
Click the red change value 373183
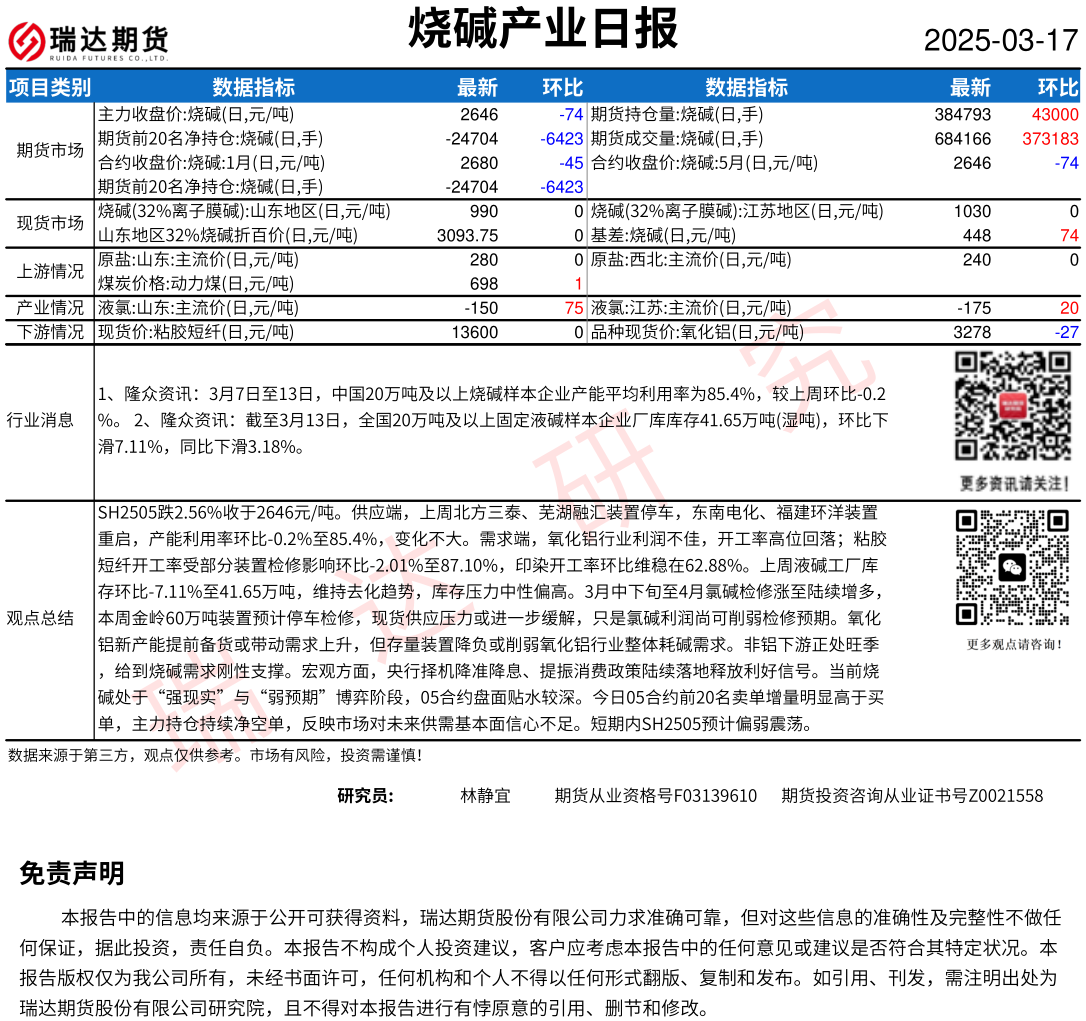pos(1050,139)
